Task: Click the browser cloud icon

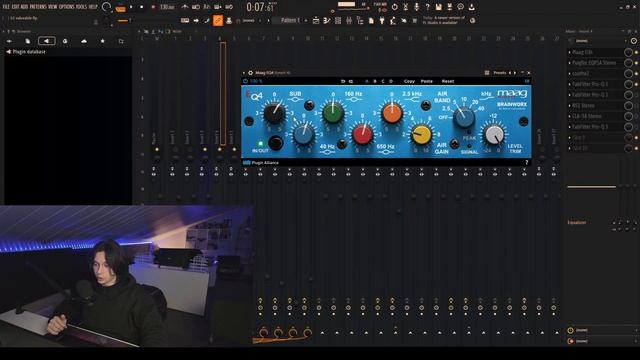Action: point(84,41)
